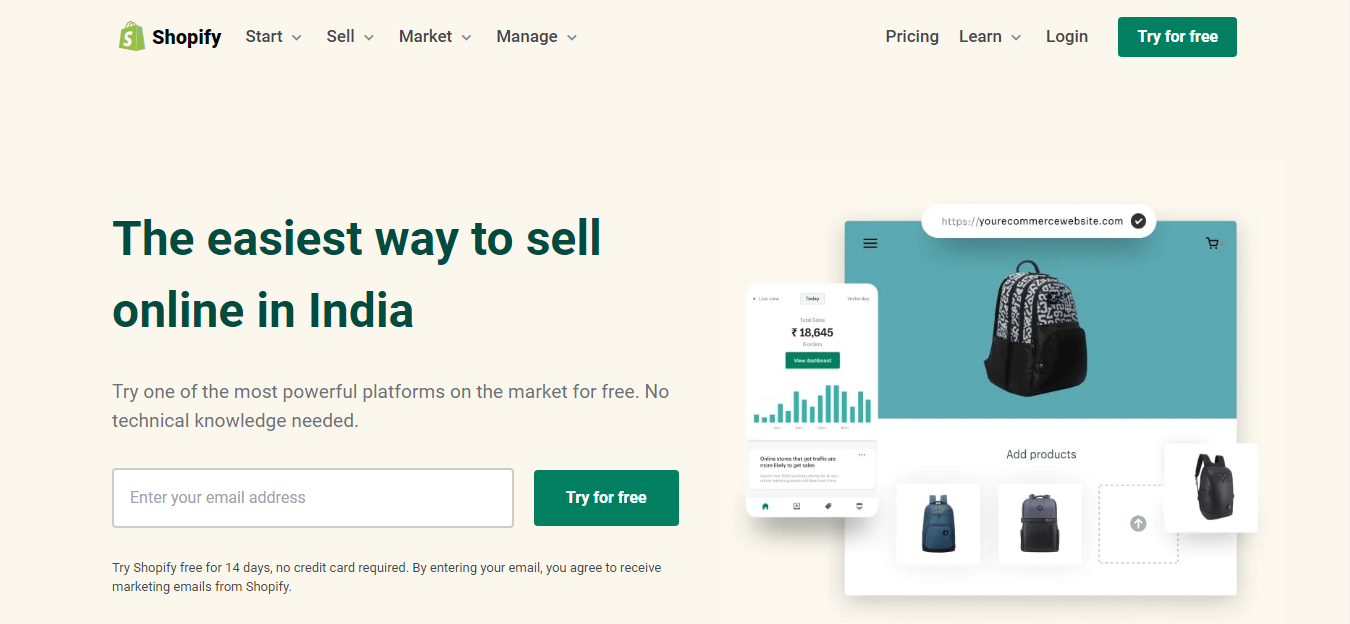Click the shopping cart icon in preview
The image size is (1350, 624).
click(1213, 243)
